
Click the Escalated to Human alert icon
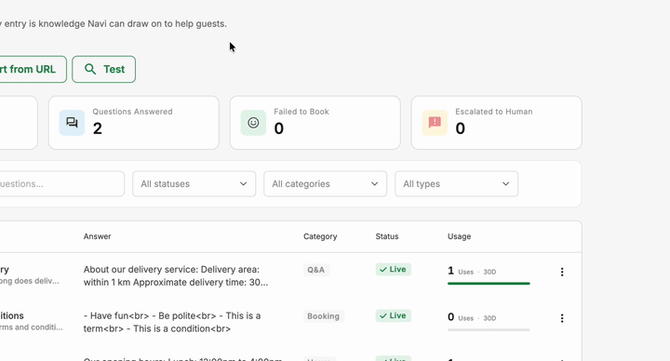435,123
